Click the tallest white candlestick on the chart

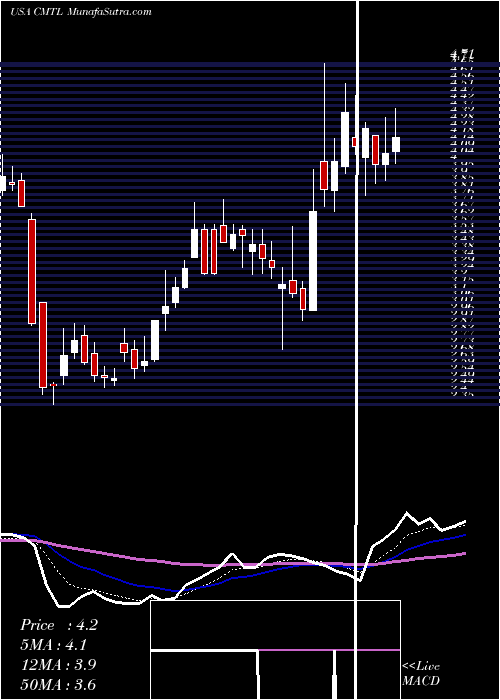pyautogui.click(x=313, y=261)
